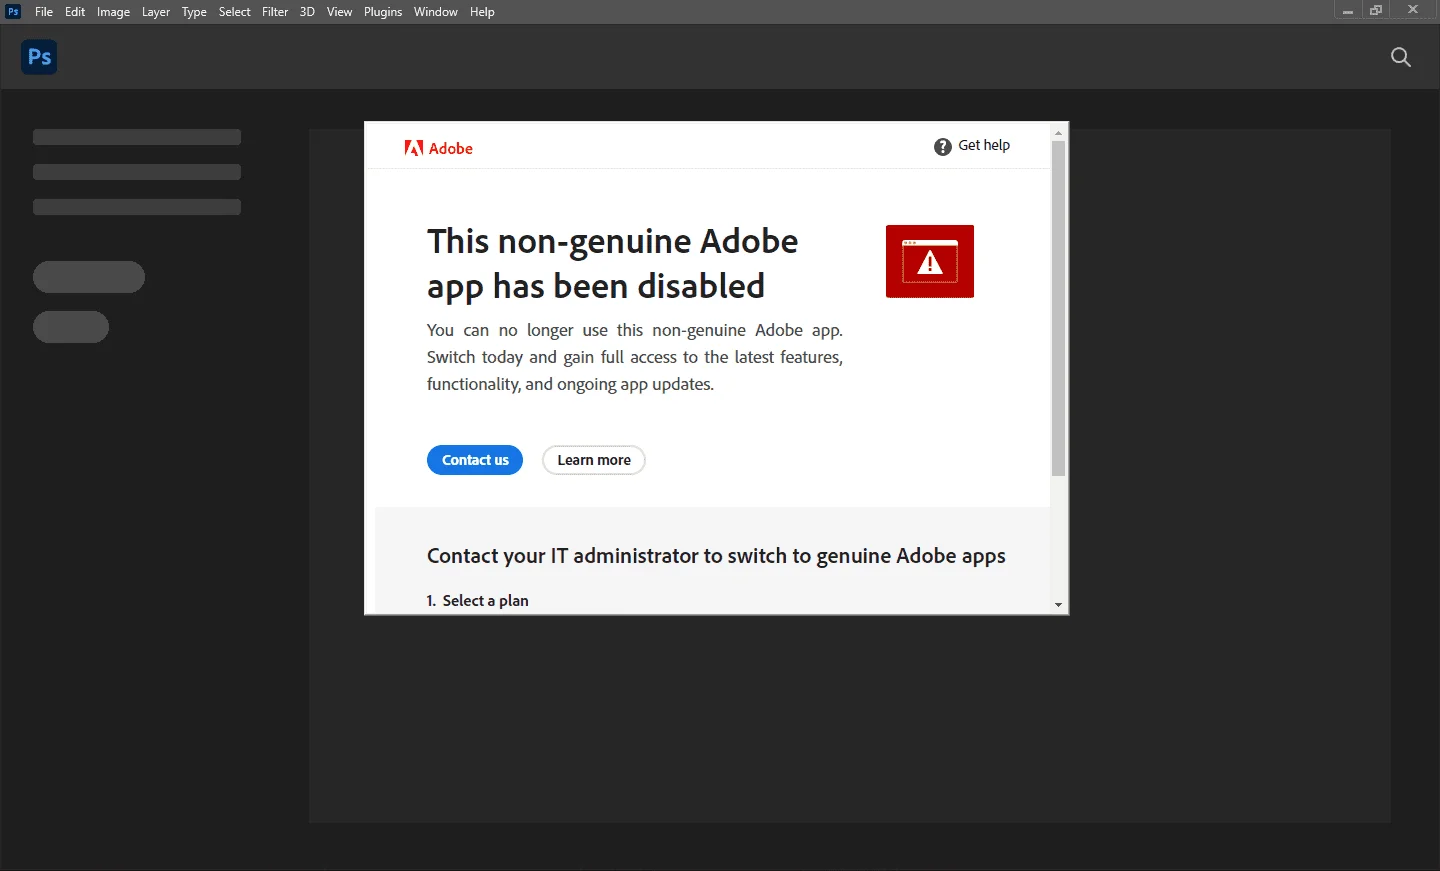Click the '1. Select a plan' step text

pyautogui.click(x=477, y=600)
